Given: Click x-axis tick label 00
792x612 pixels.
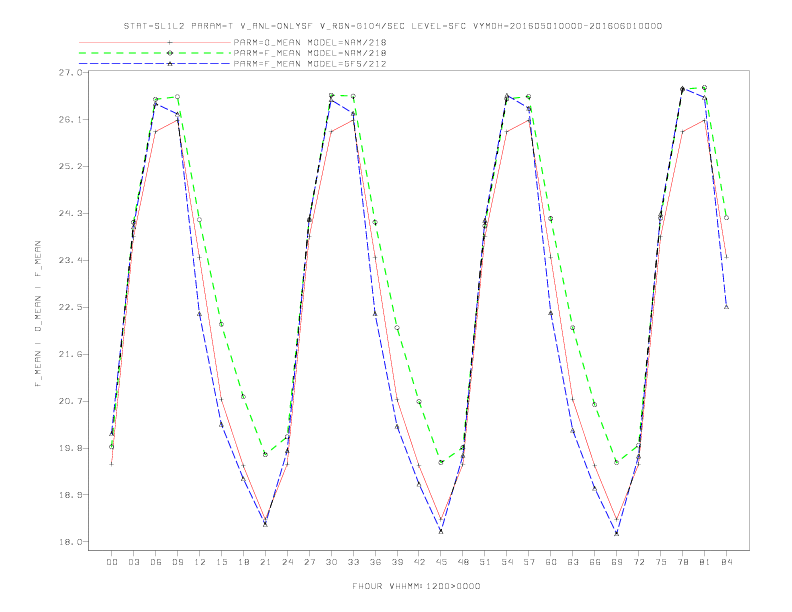Looking at the screenshot, I should pyautogui.click(x=112, y=562).
